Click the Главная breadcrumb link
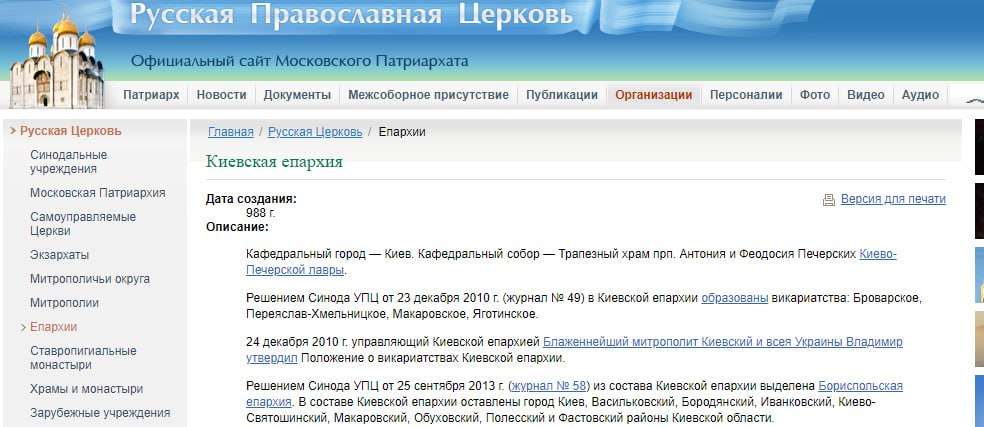 click(x=231, y=132)
